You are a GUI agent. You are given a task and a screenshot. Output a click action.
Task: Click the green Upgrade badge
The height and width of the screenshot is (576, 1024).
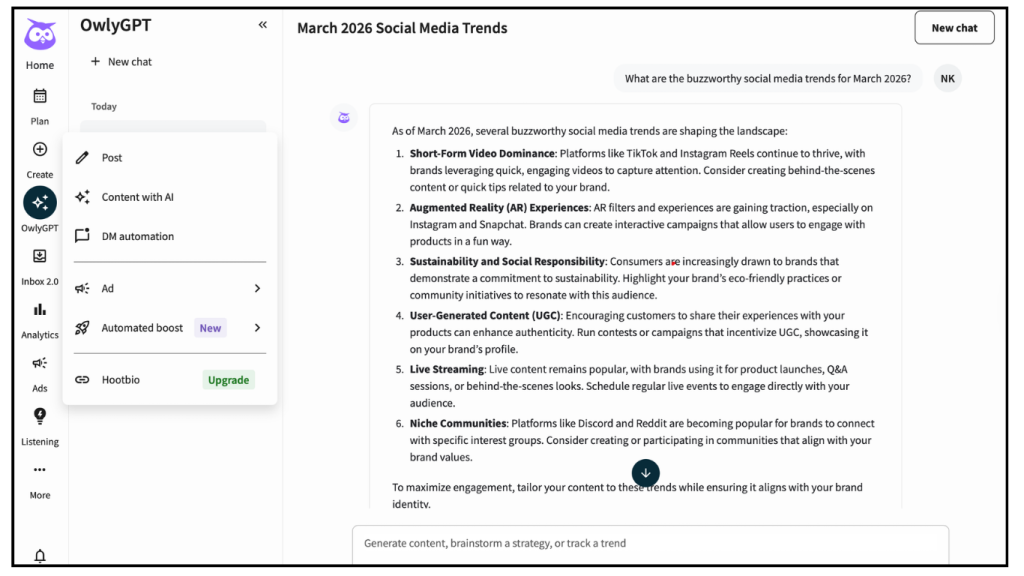coord(228,380)
